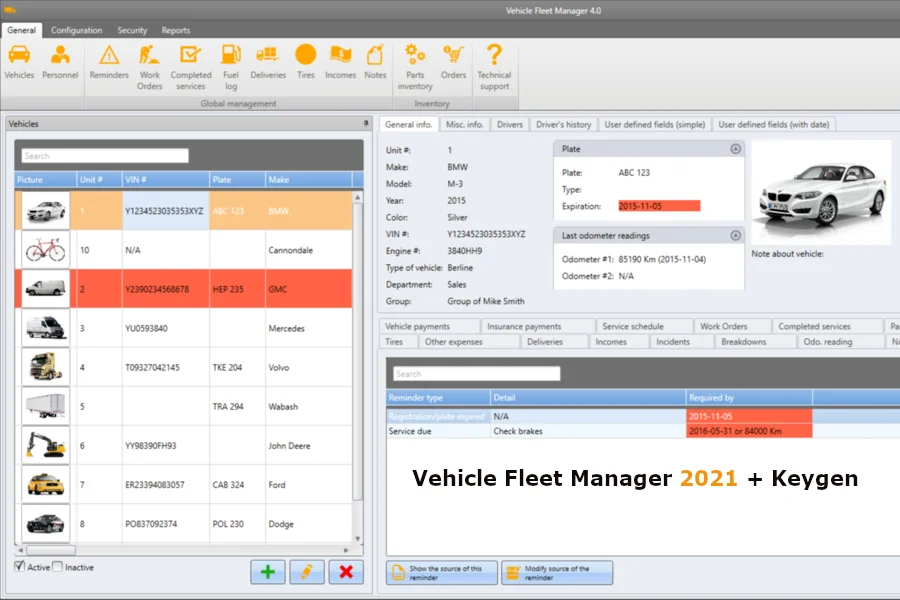
Task: Open Reminders from the ribbon
Action: [109, 62]
